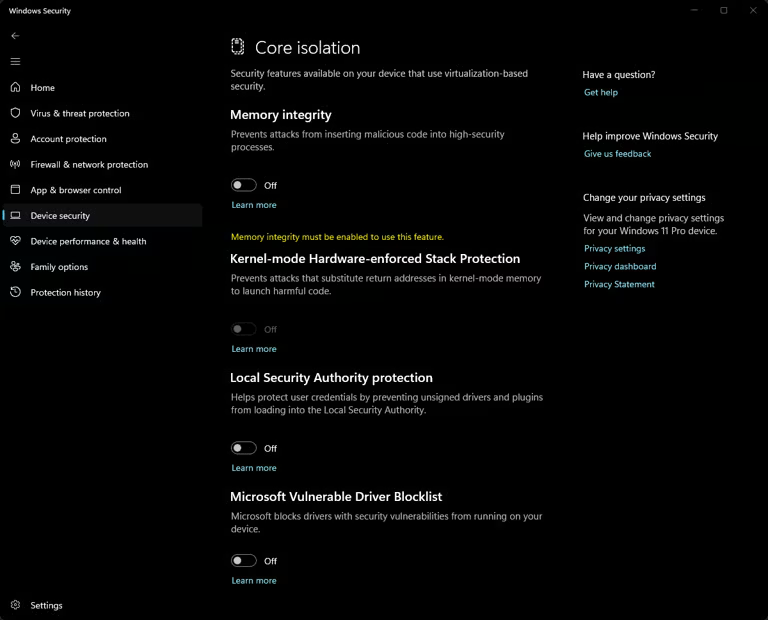
Task: Click the Account protection person icon
Action: click(x=15, y=139)
